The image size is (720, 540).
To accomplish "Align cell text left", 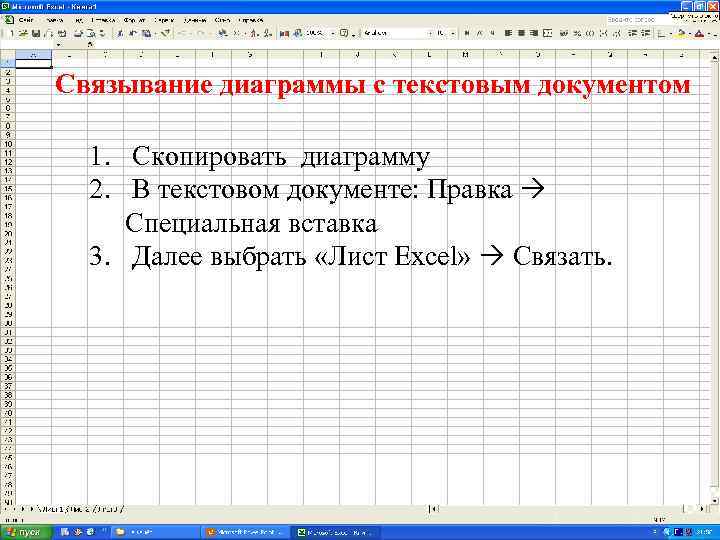I will (x=508, y=33).
